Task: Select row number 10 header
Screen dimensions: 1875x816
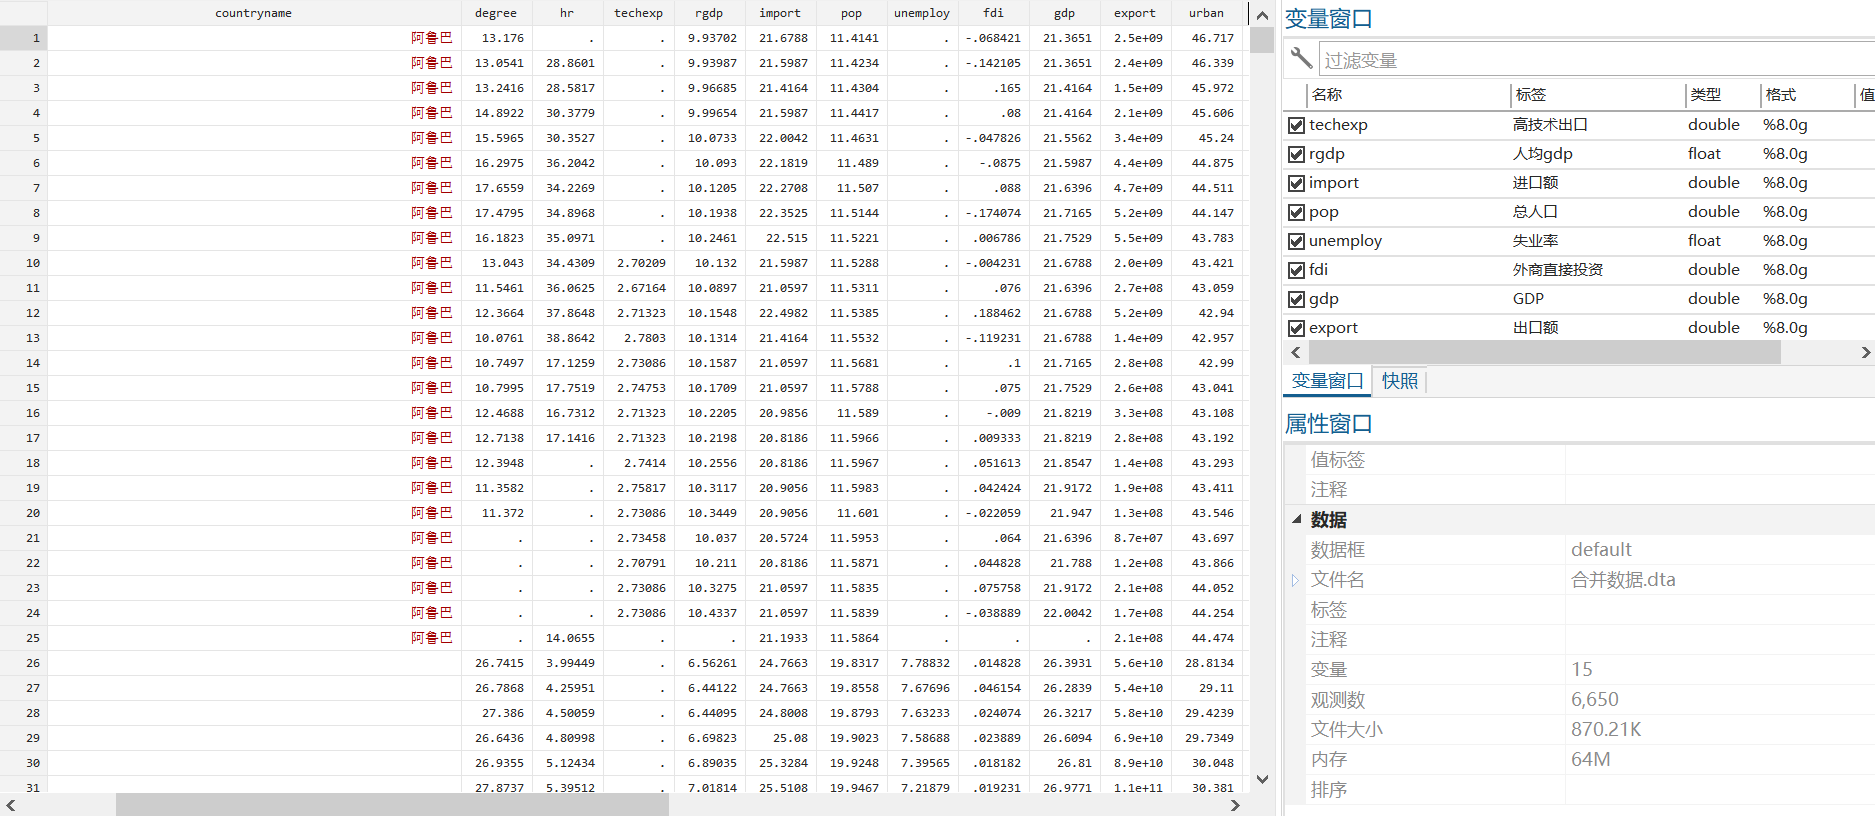Action: 24,263
